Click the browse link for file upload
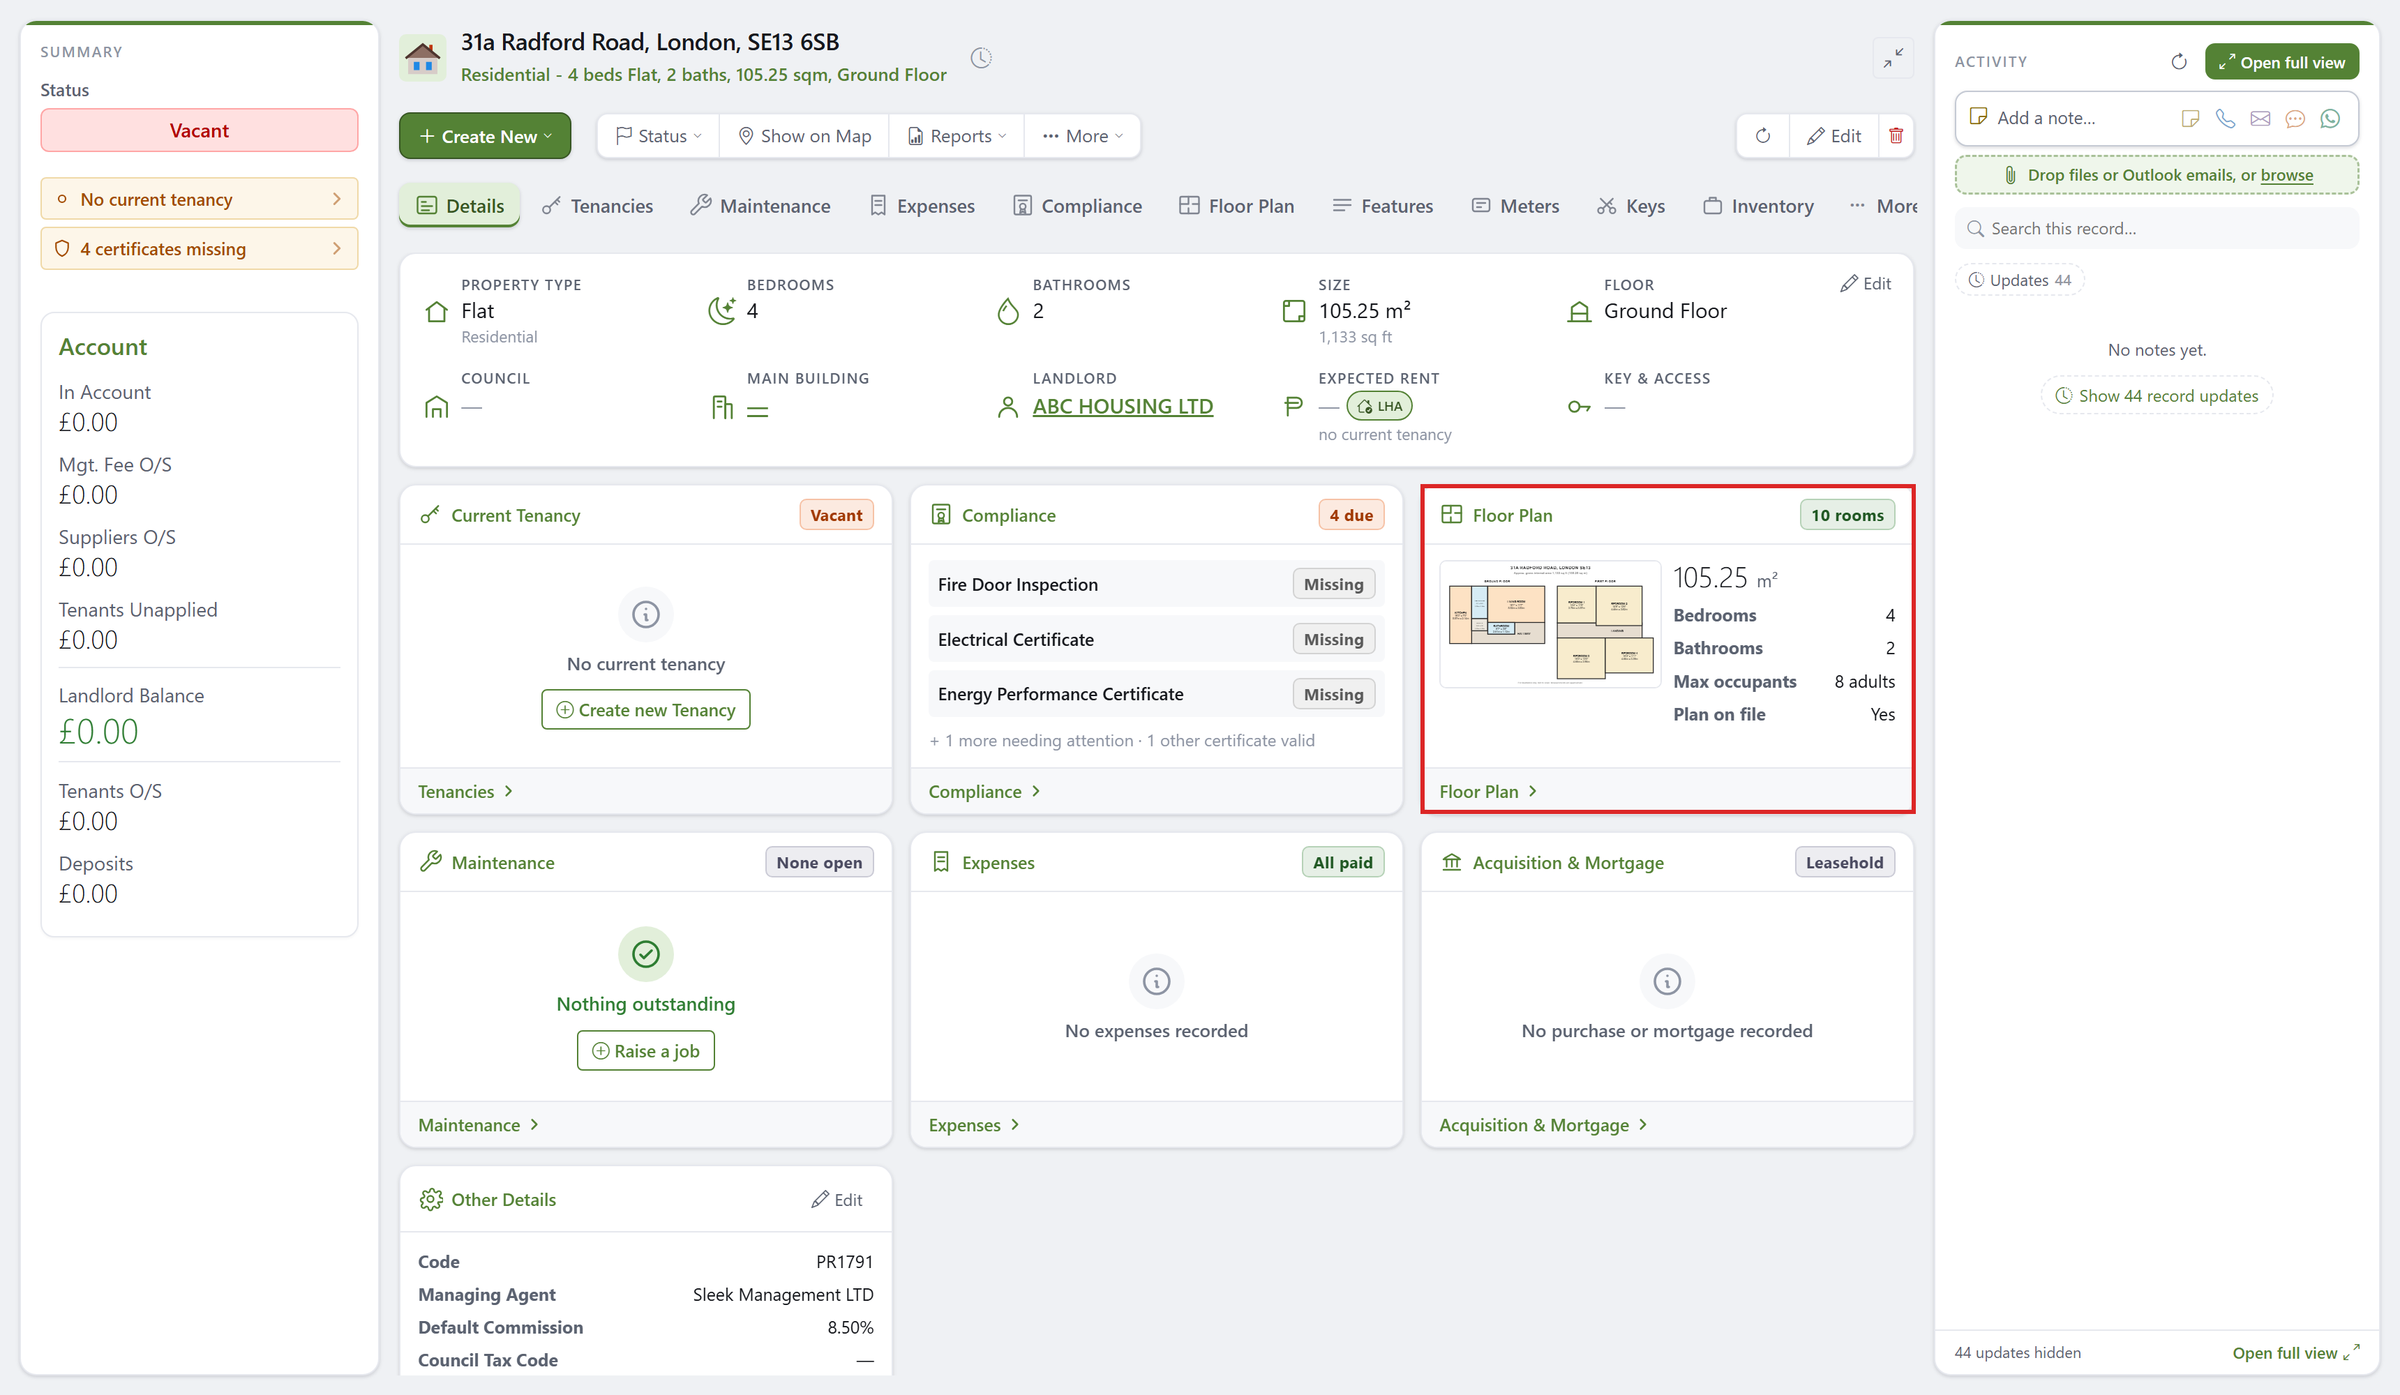 point(2286,175)
